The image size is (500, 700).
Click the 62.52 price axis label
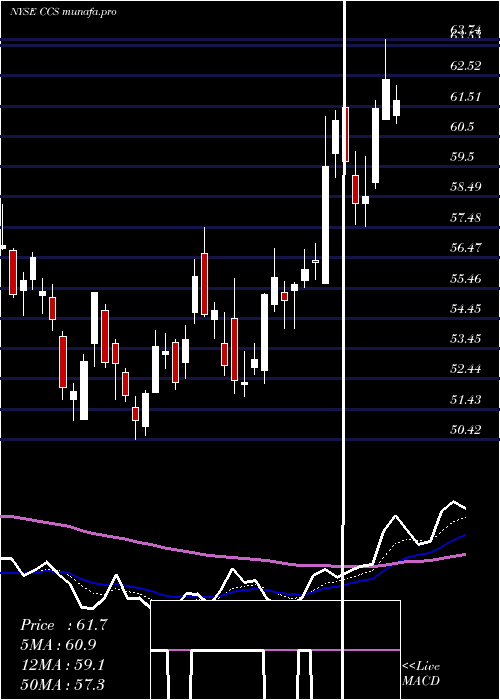pos(466,66)
